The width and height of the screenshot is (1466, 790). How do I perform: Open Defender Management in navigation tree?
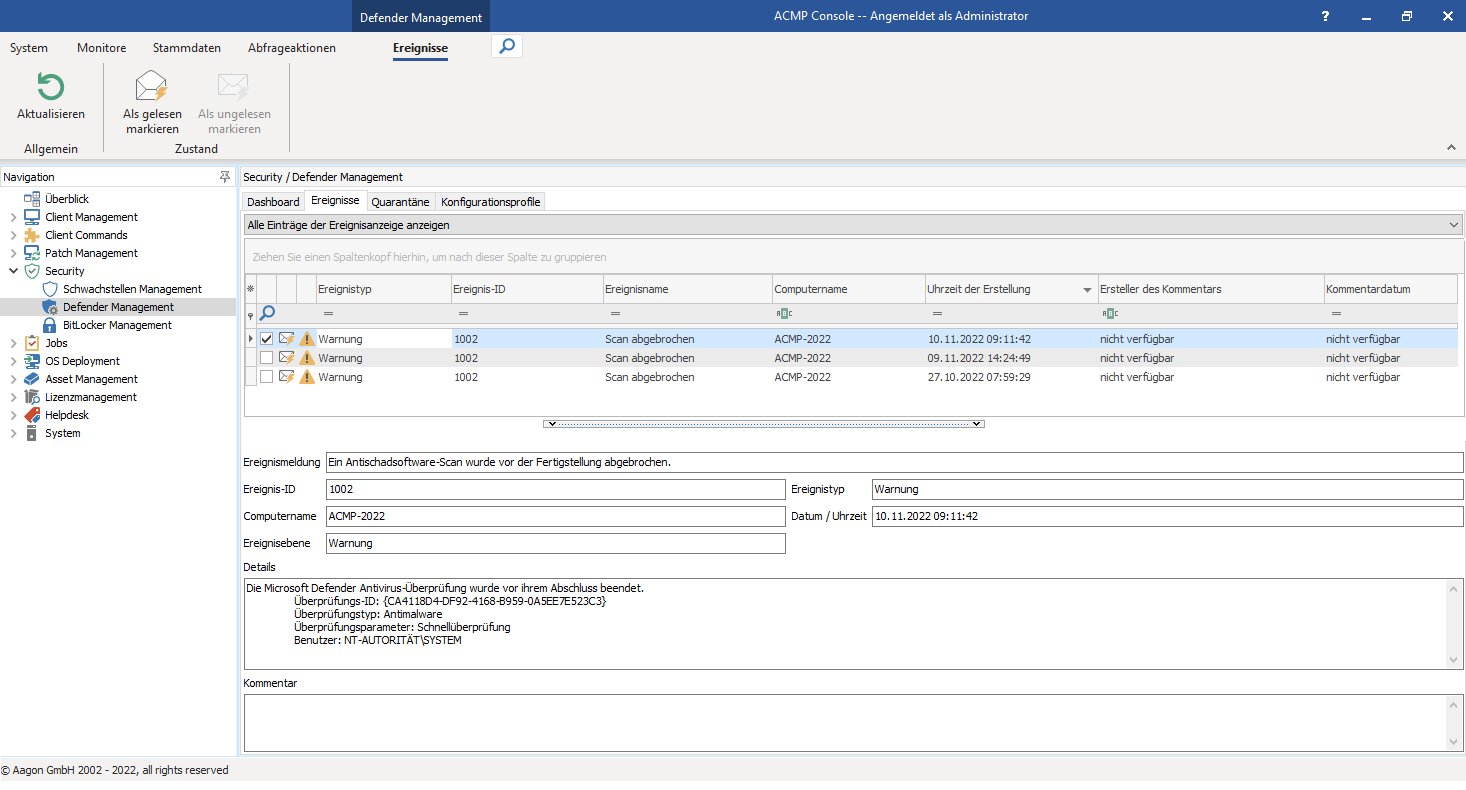click(x=118, y=307)
